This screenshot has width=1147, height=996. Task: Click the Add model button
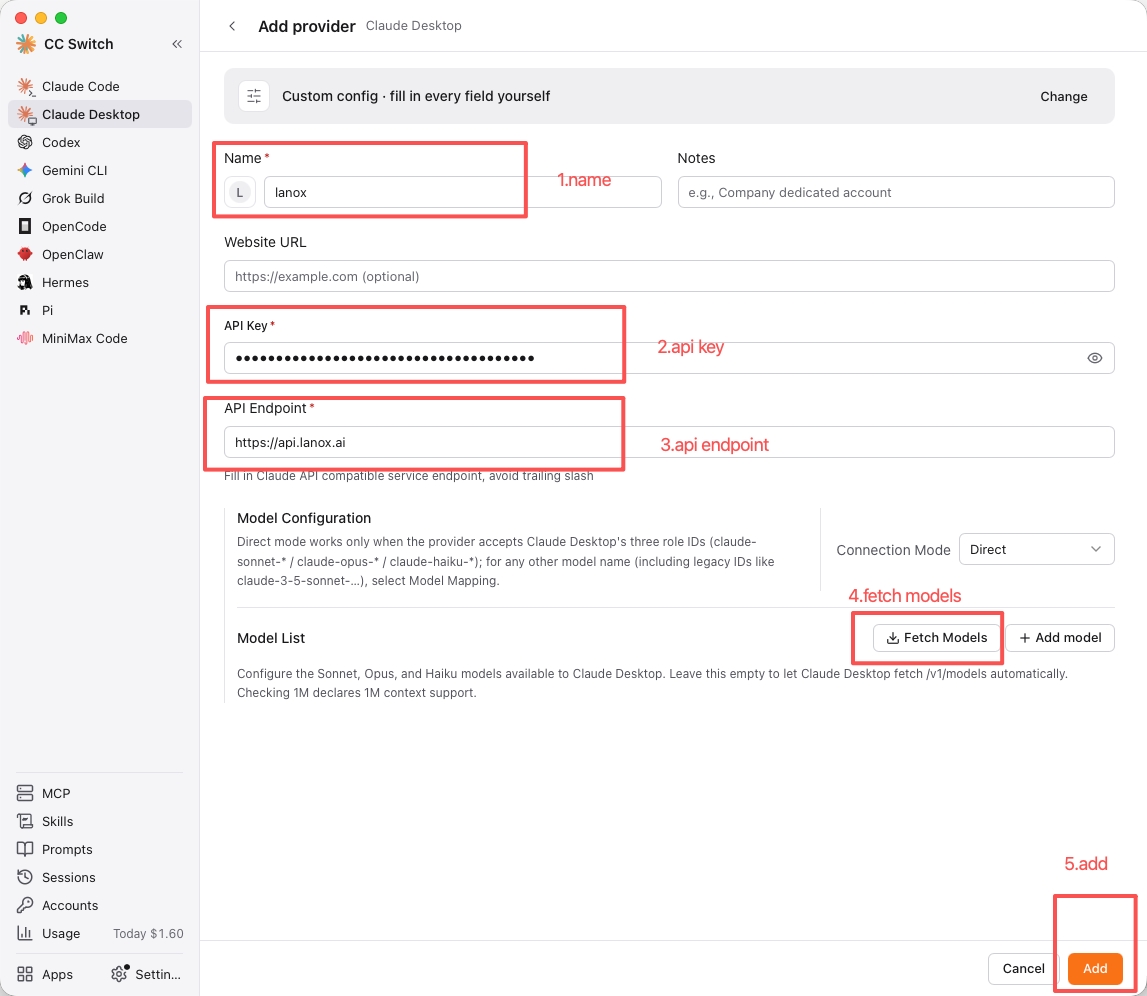point(1059,638)
